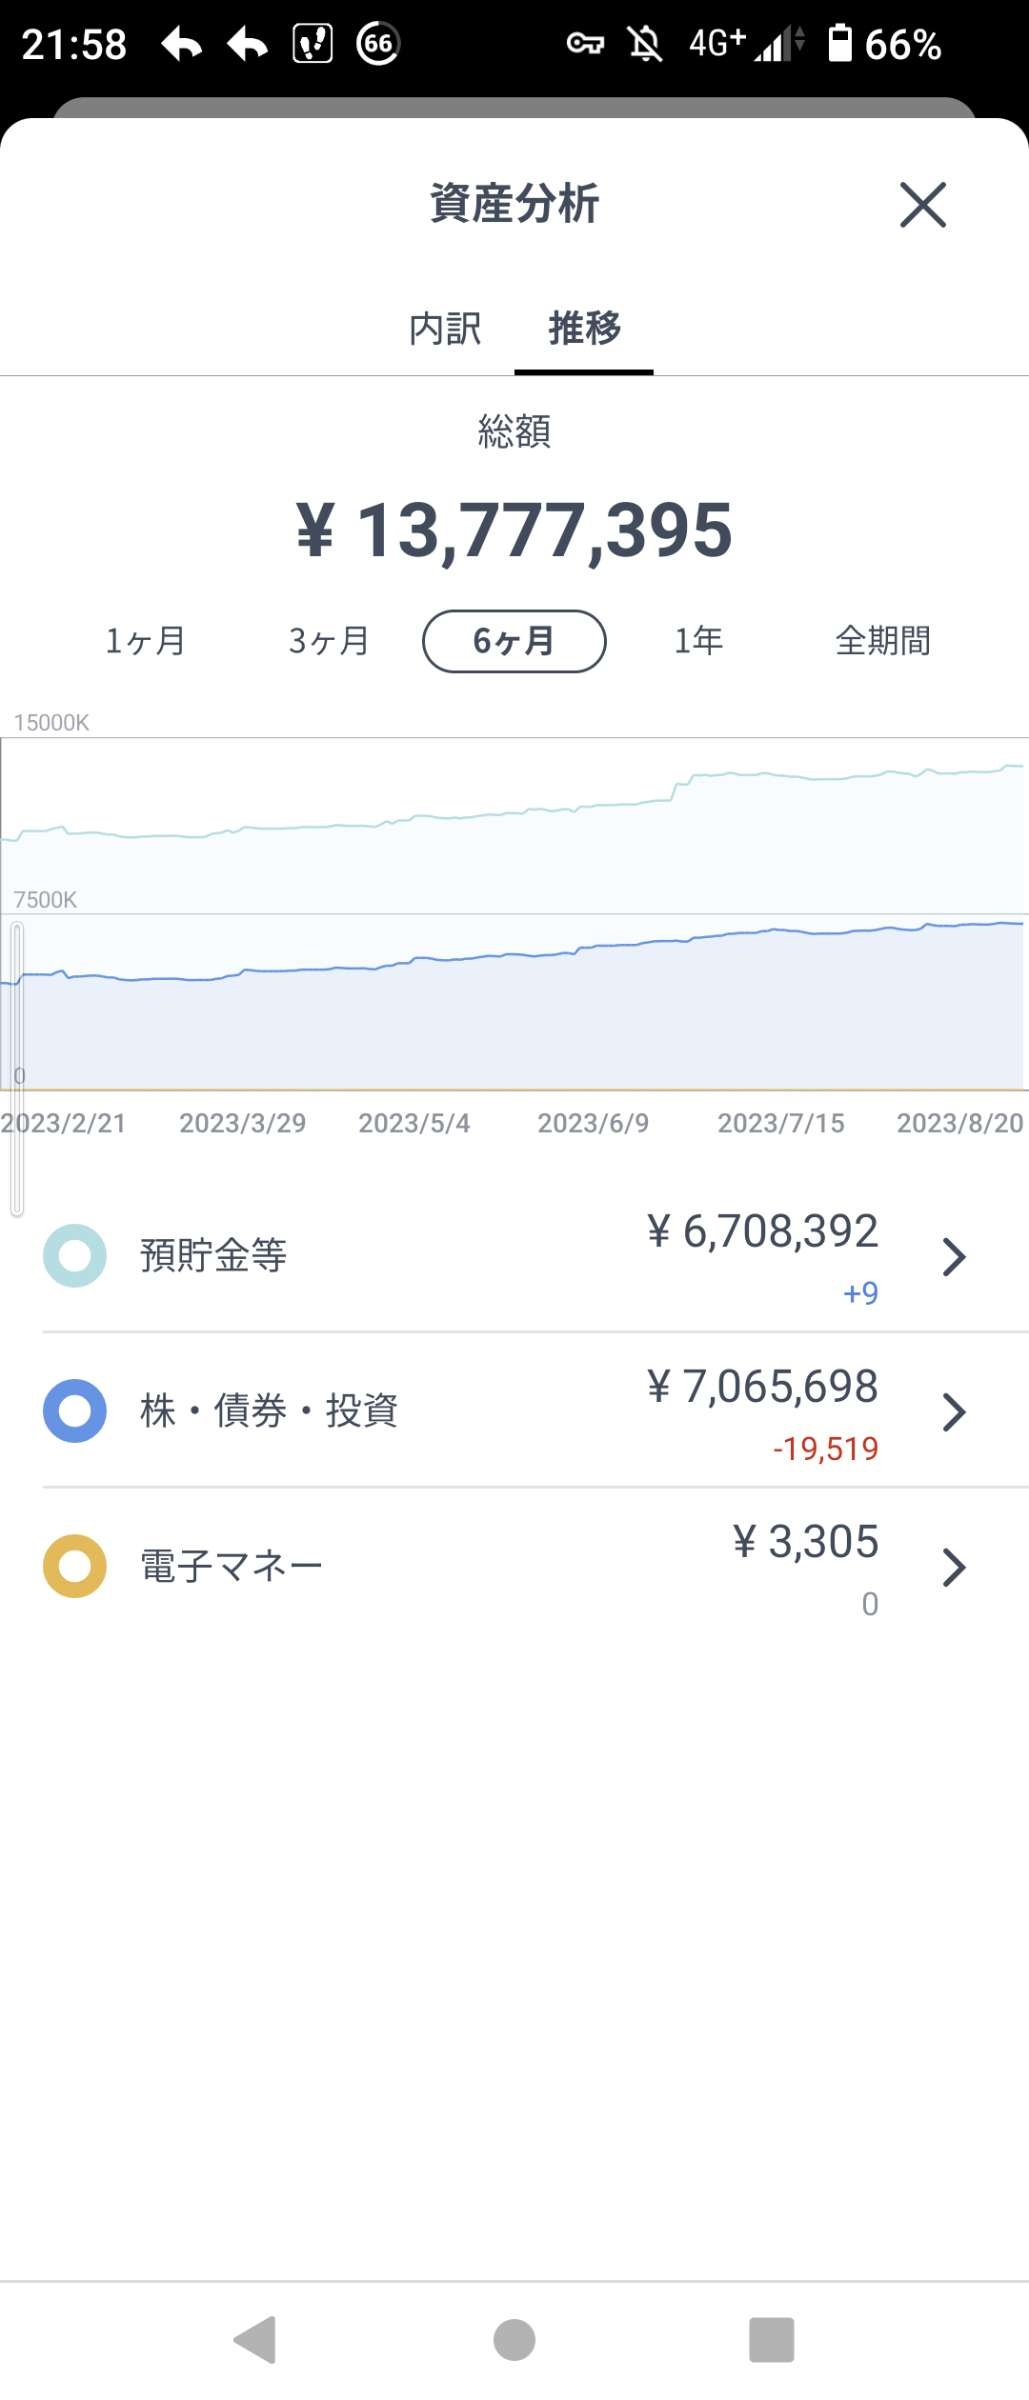This screenshot has height=2400, width=1029.
Task: Open 株・債券・投資 details via chevron
Action: (x=954, y=1412)
